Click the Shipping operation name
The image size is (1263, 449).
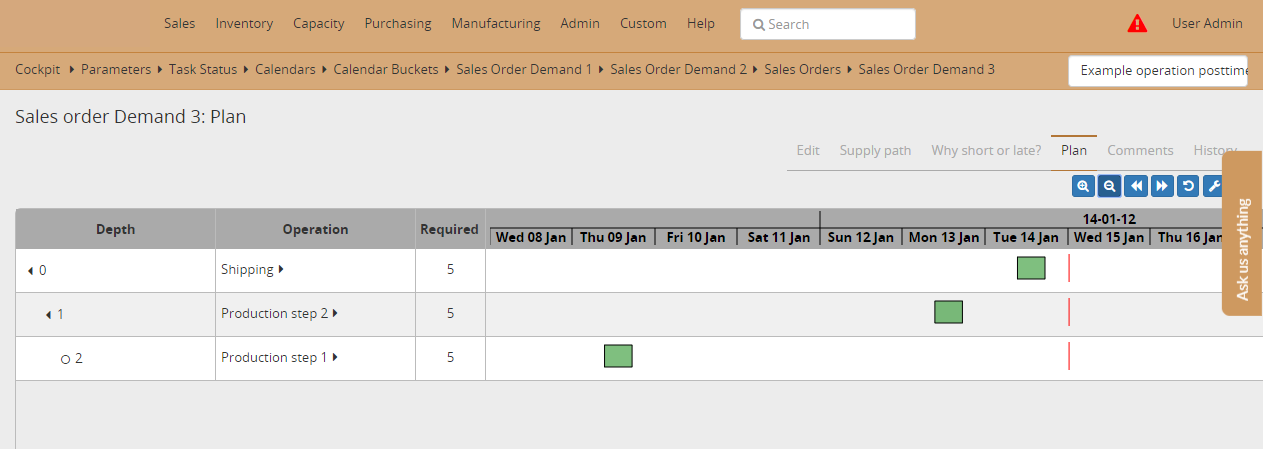(247, 269)
